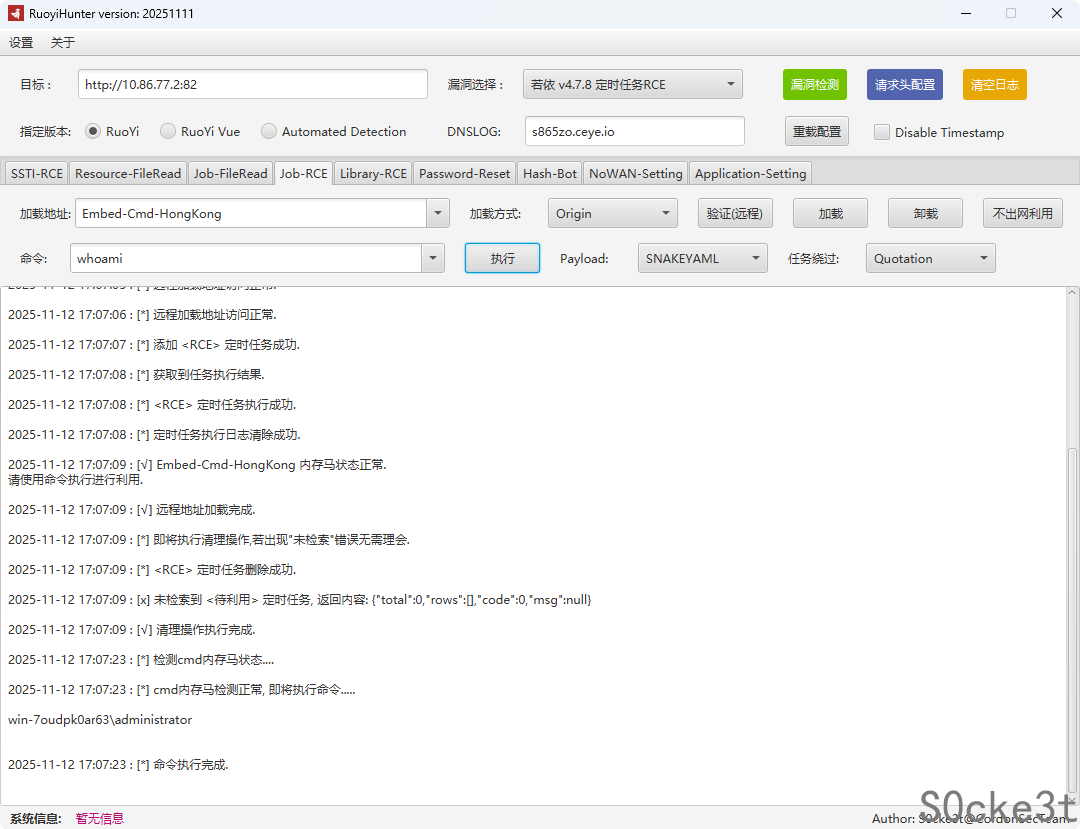This screenshot has height=829, width=1080.
Task: Switch to the Application-Setting tab
Action: (751, 174)
